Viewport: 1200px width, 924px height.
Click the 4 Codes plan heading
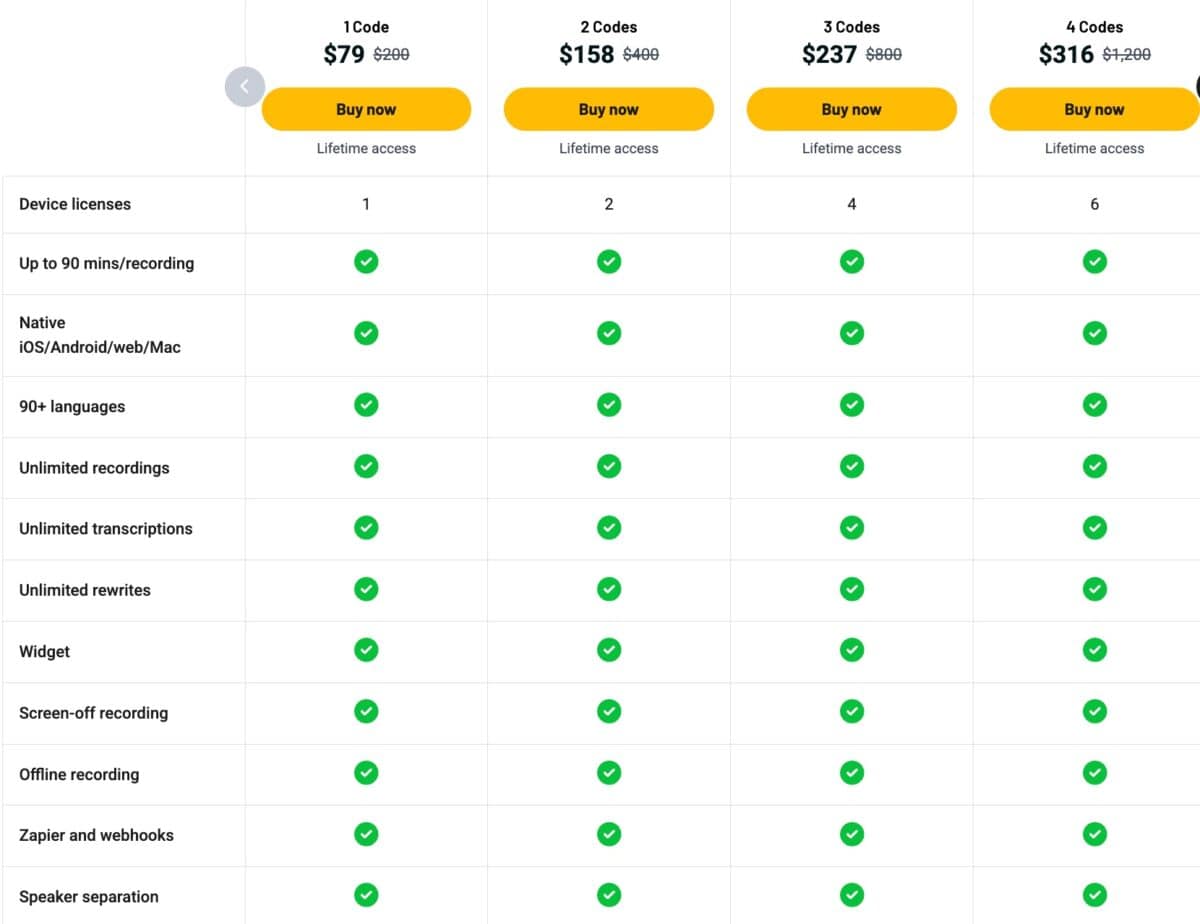1094,27
